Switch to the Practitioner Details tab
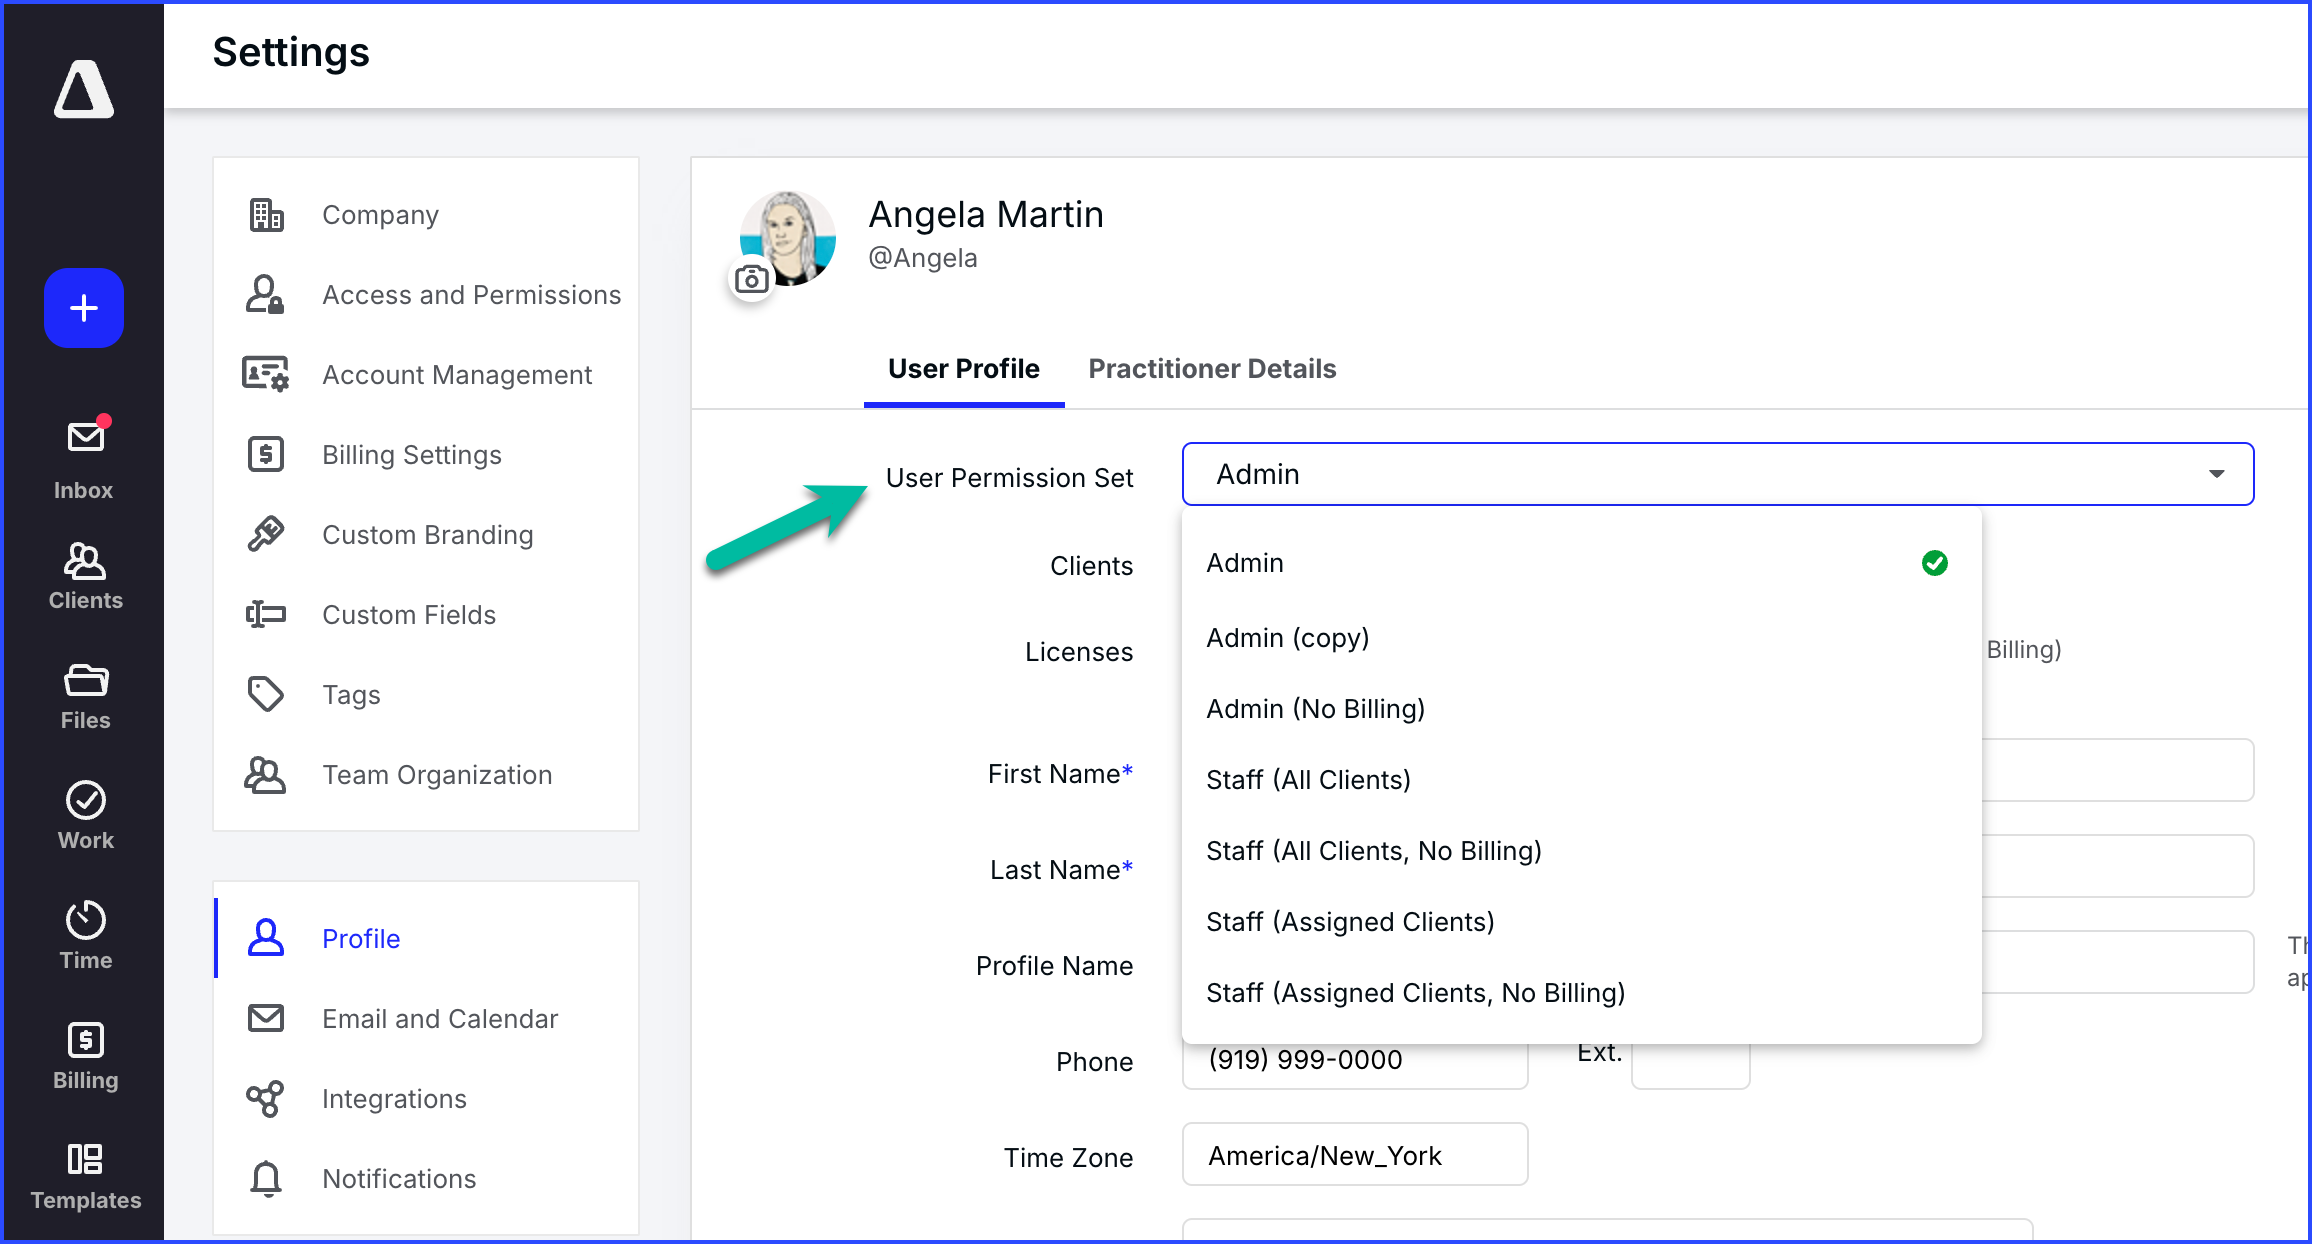This screenshot has height=1244, width=2312. point(1212,369)
